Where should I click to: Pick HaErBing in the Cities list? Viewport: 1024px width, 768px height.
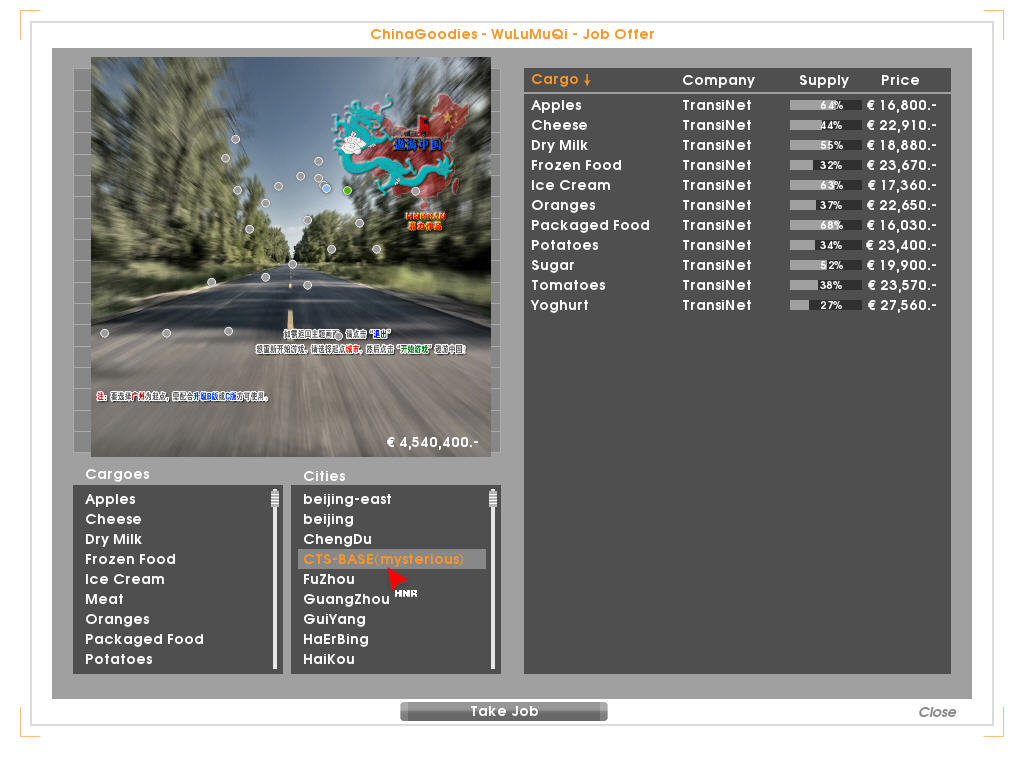pos(336,639)
